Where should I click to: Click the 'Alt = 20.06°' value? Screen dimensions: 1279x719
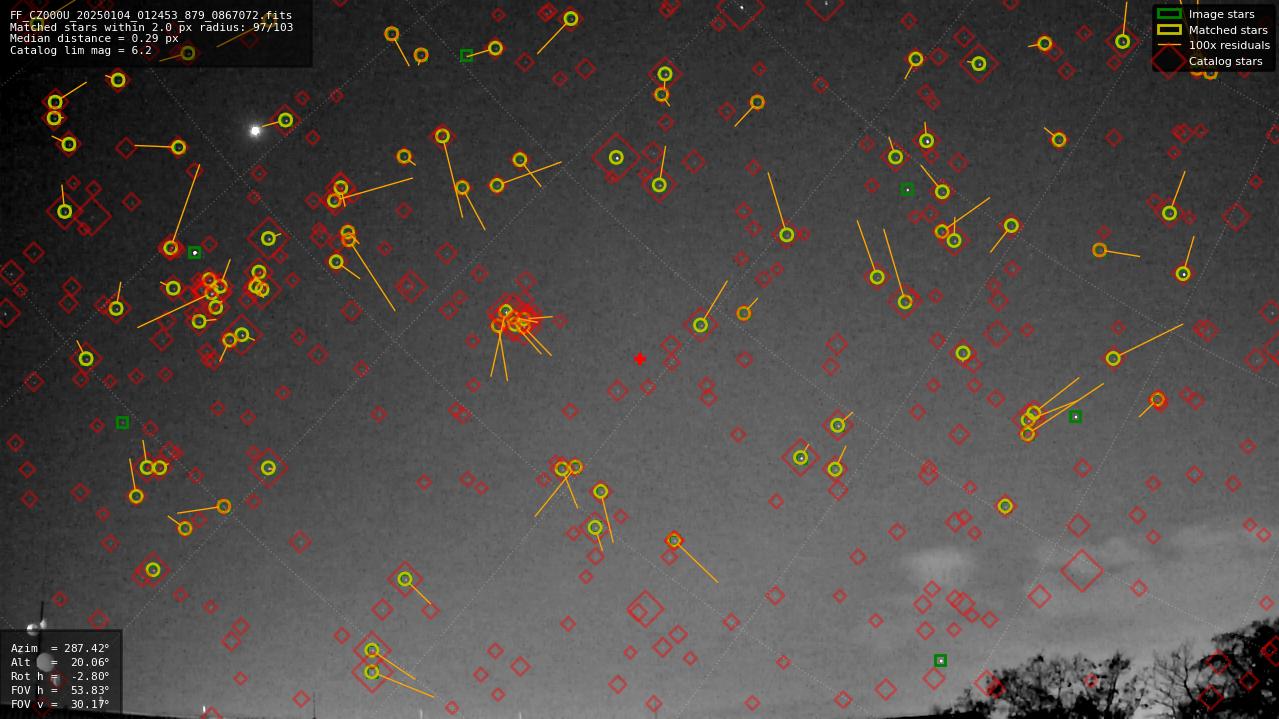(60, 662)
